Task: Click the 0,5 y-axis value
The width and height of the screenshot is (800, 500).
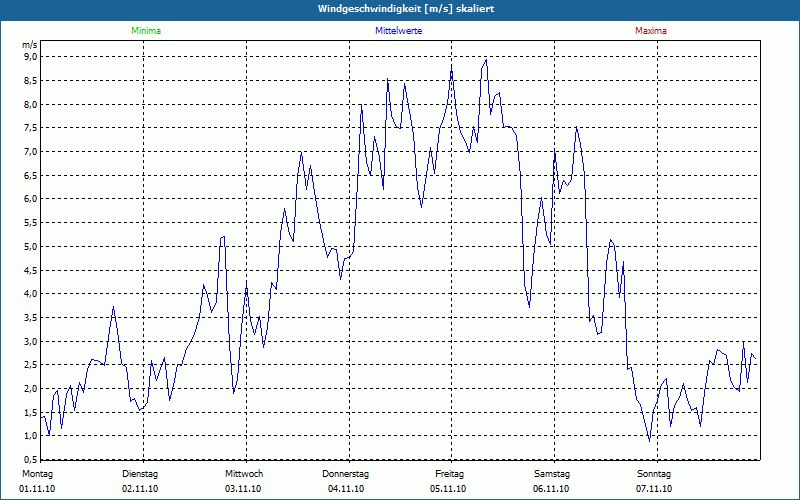Action: 31,459
